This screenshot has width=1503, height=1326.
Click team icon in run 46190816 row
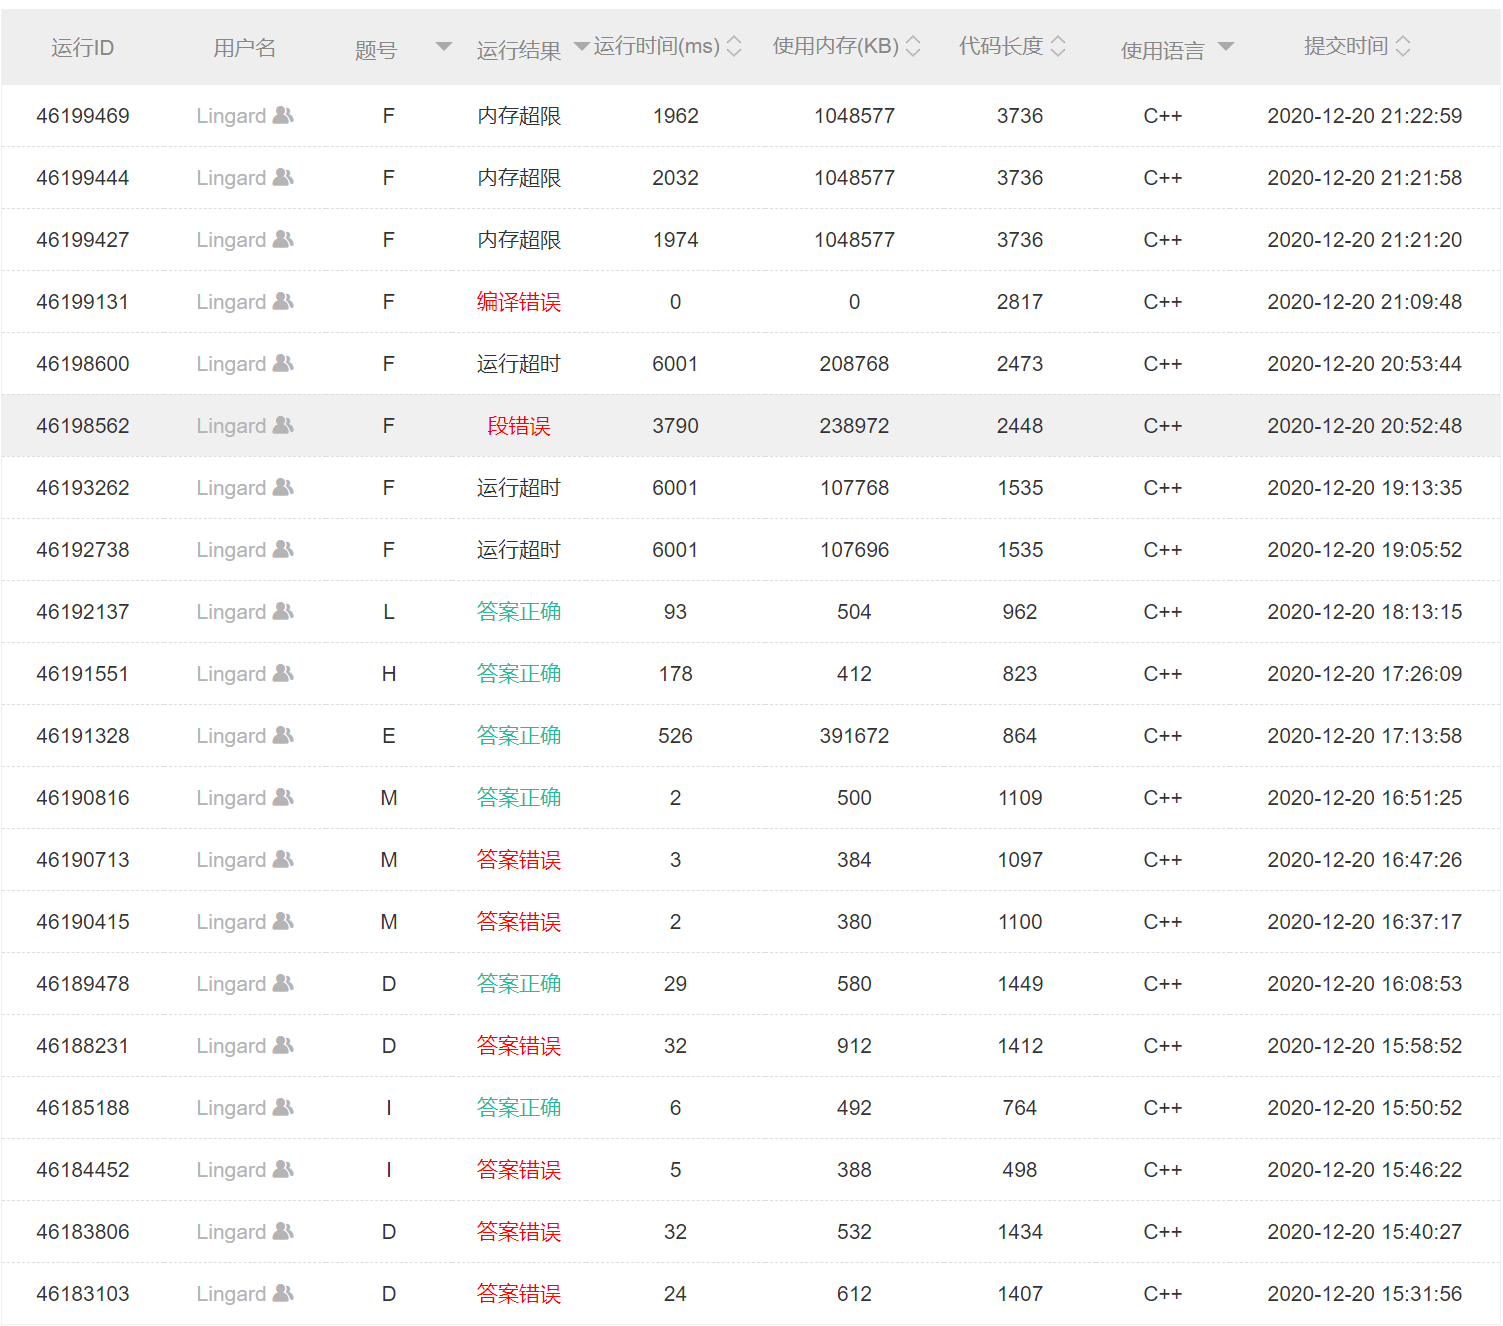point(283,797)
